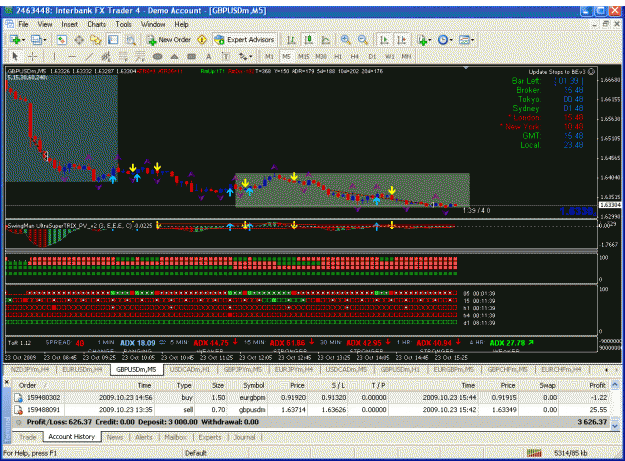Zoom out on the chart

[x=363, y=40]
